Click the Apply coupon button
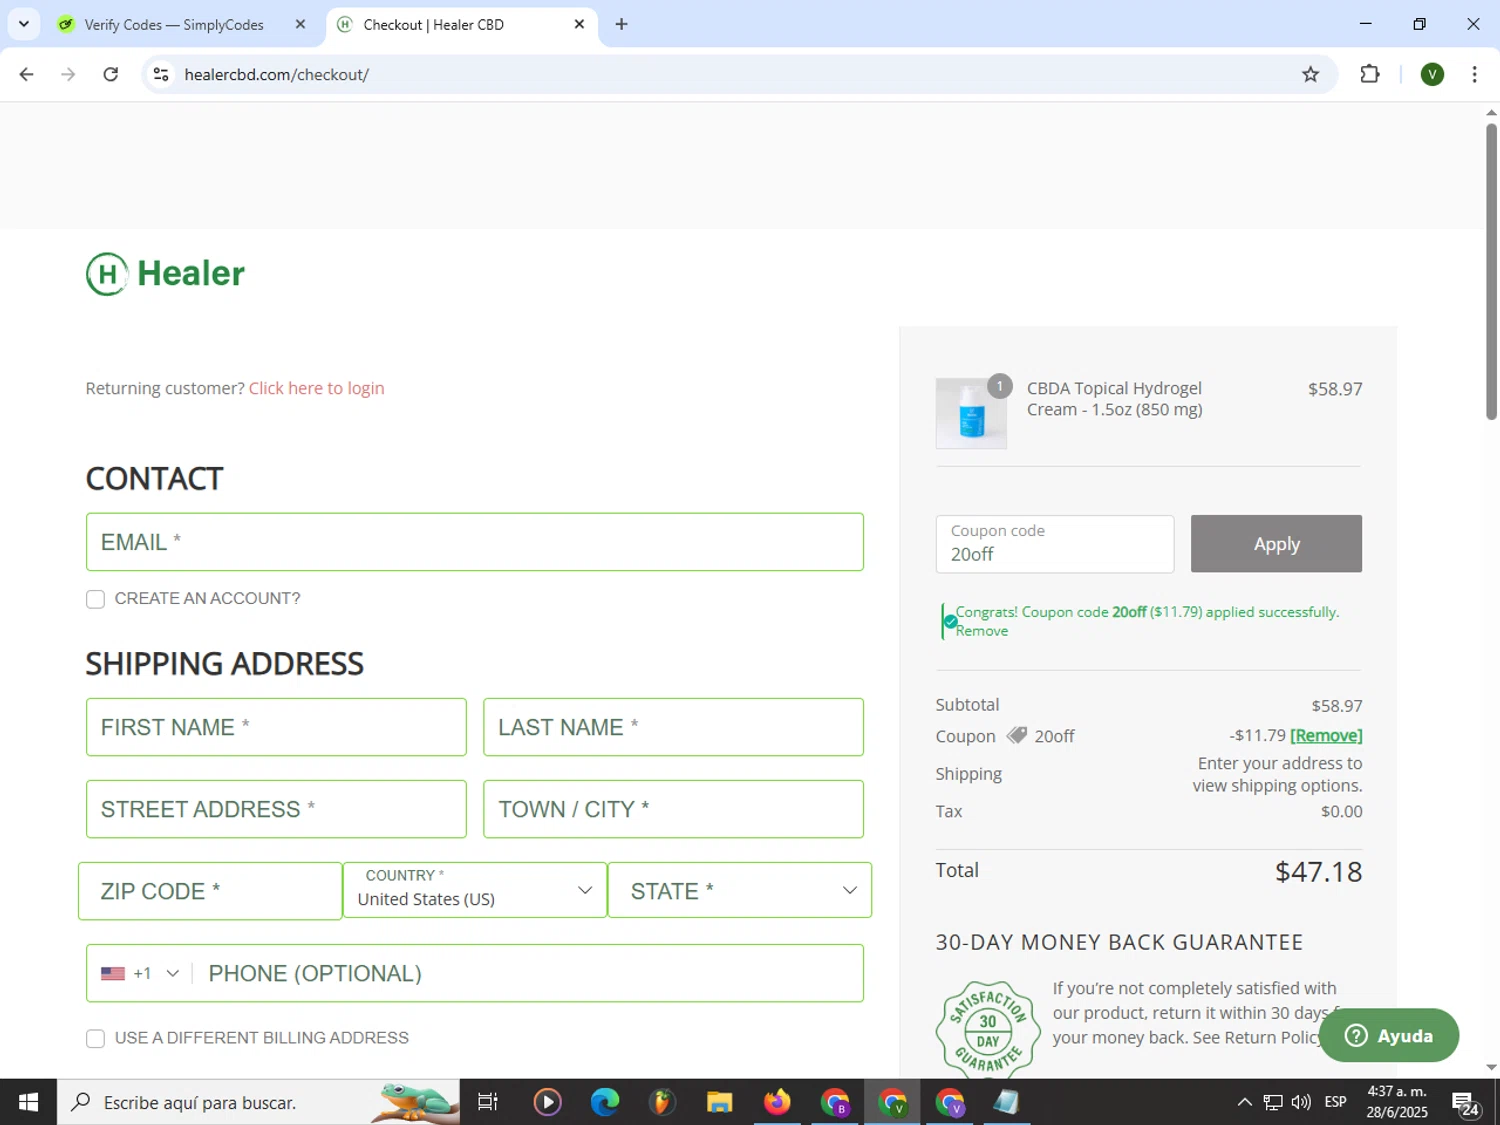Viewport: 1500px width, 1125px height. tap(1276, 544)
